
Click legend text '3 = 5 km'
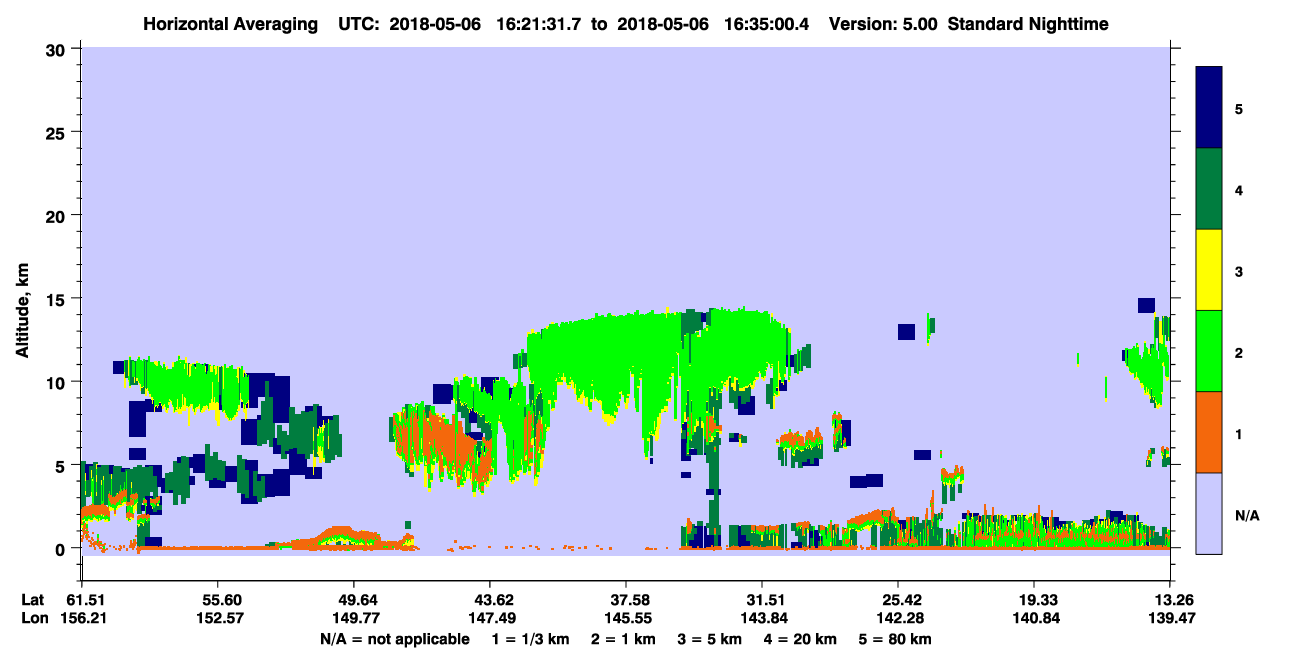click(x=710, y=639)
